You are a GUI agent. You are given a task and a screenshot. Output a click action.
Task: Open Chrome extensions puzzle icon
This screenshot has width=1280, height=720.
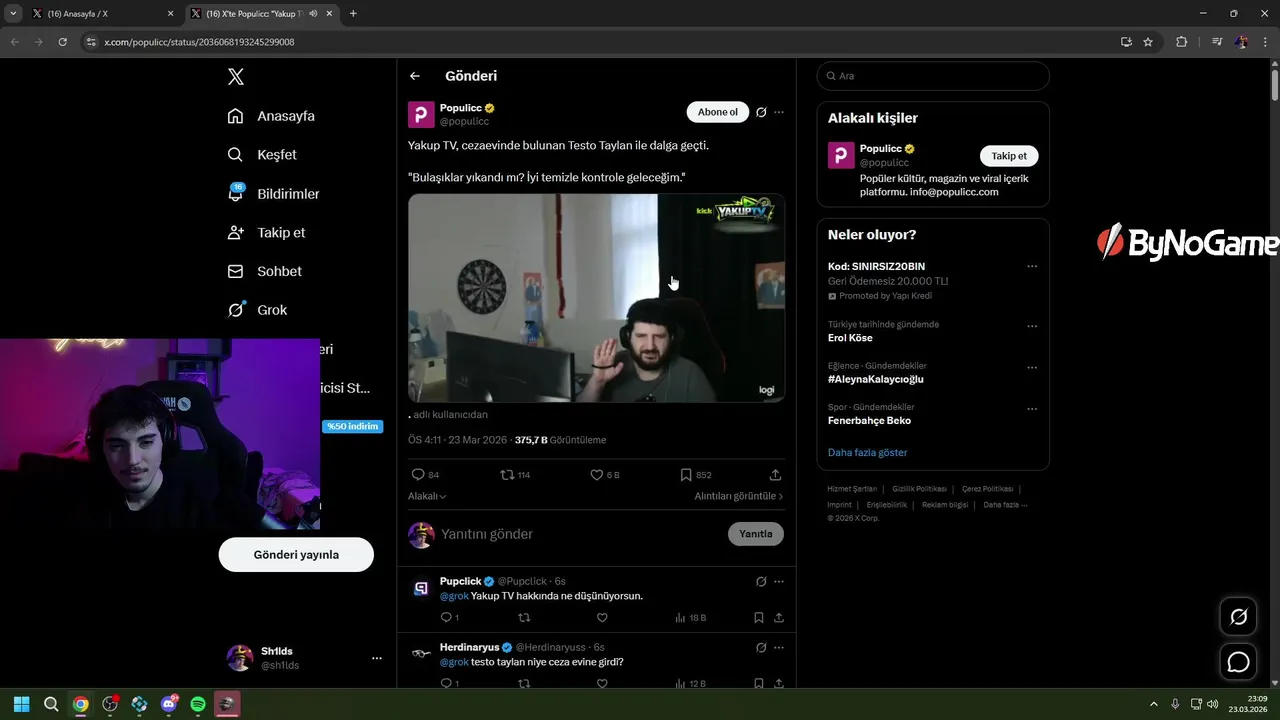(1182, 42)
